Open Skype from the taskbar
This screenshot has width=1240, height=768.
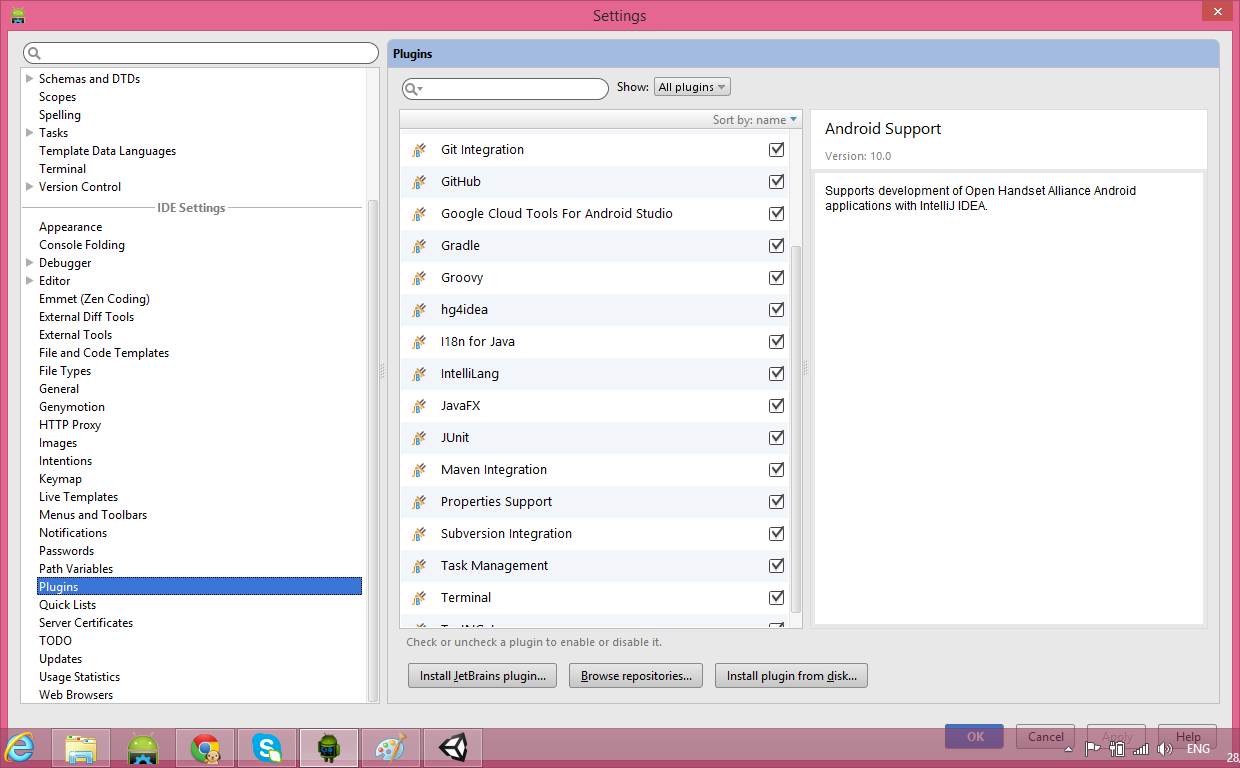(267, 748)
